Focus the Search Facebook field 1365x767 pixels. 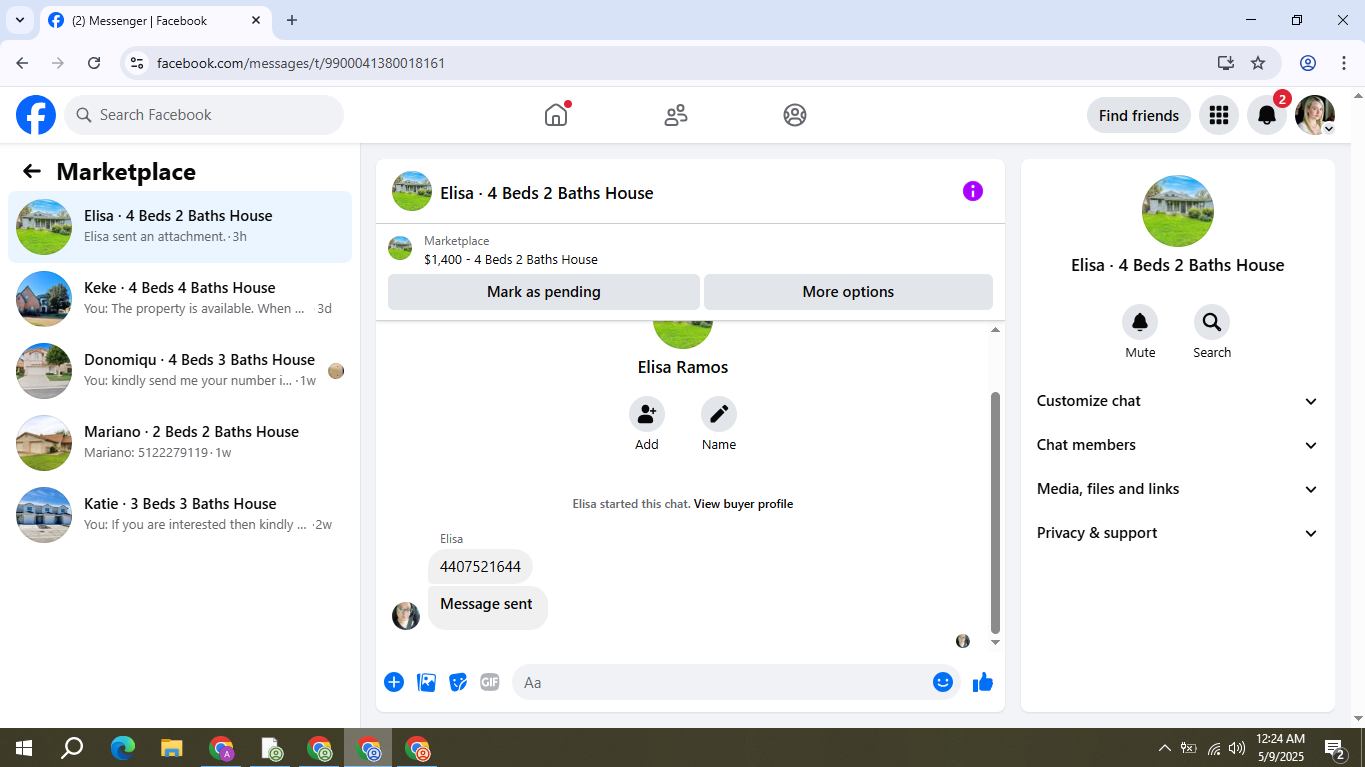tap(204, 115)
